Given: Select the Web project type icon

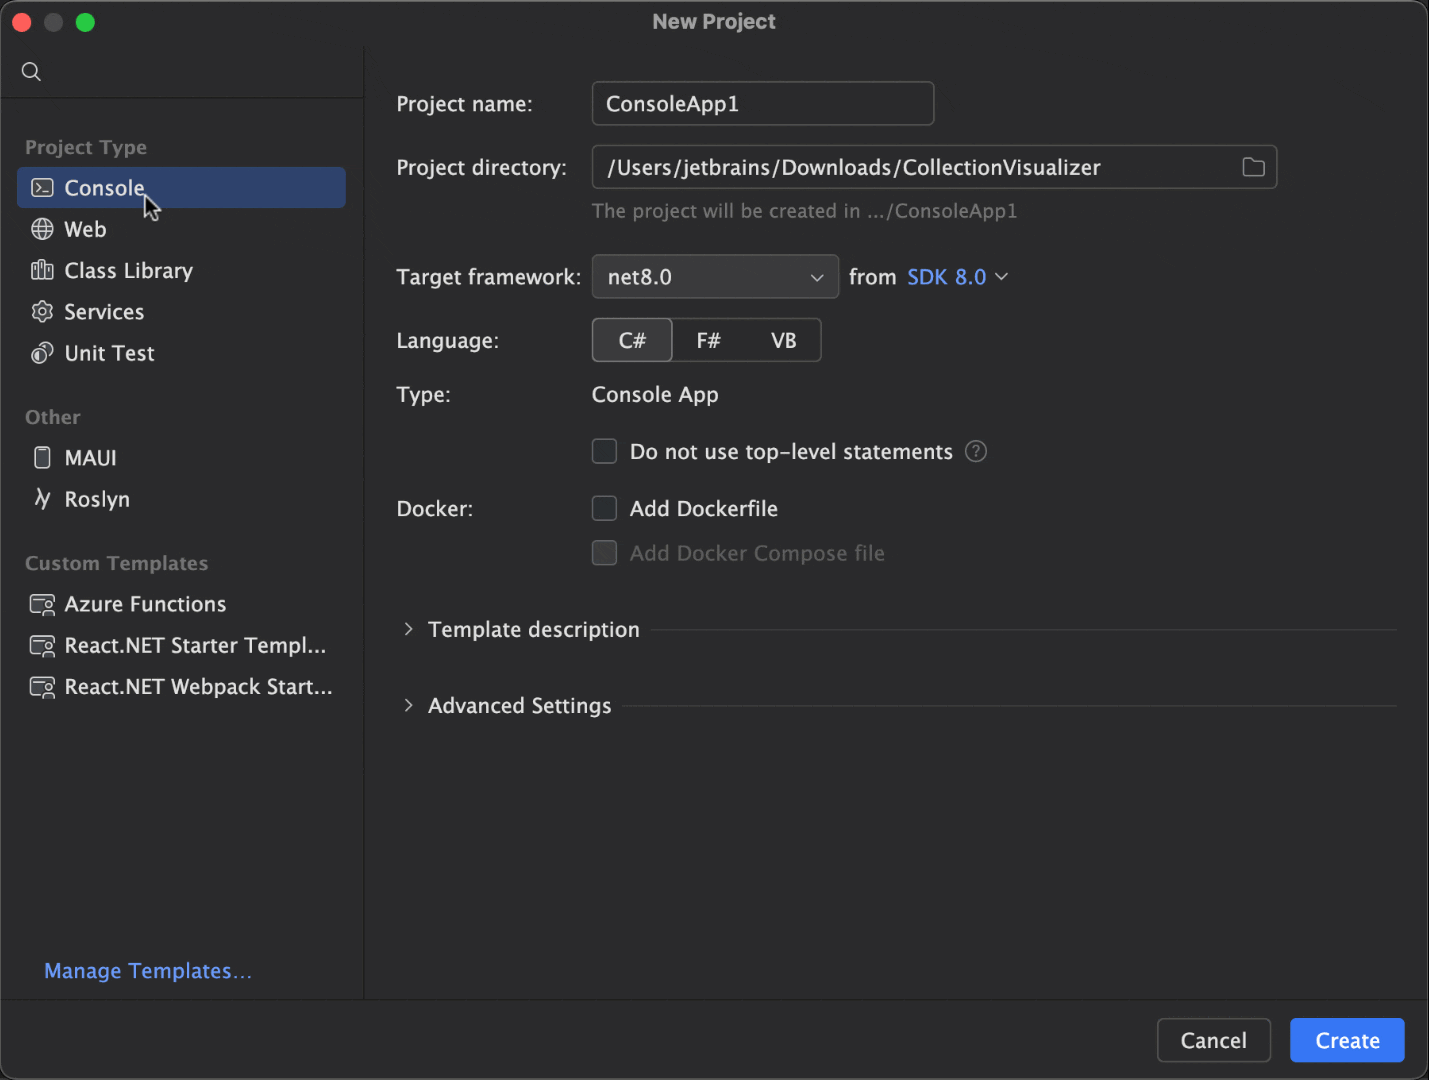Looking at the screenshot, I should [x=42, y=229].
